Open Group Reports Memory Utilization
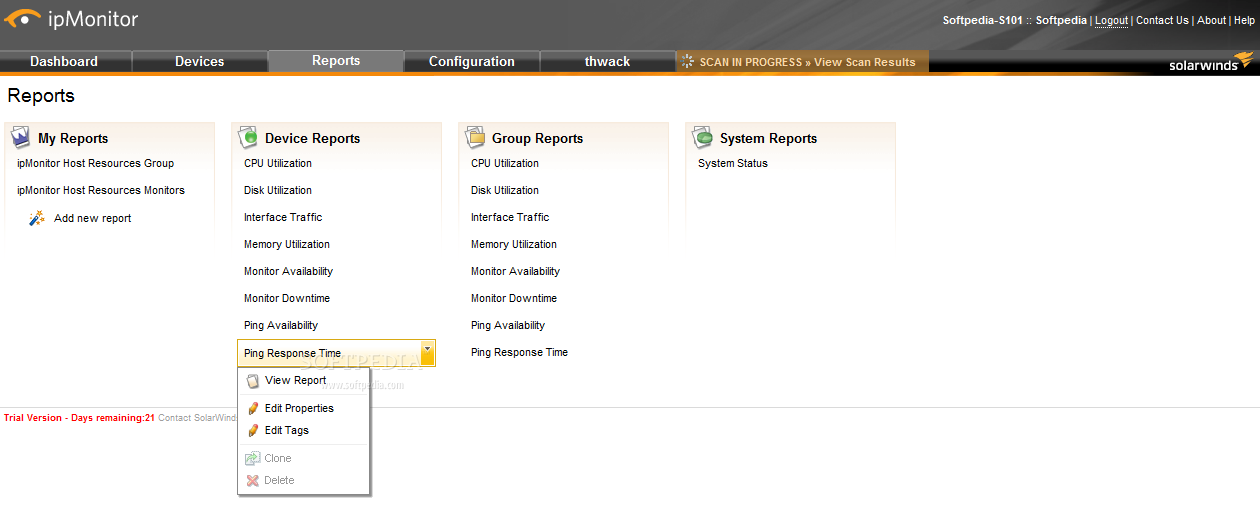 coord(514,244)
